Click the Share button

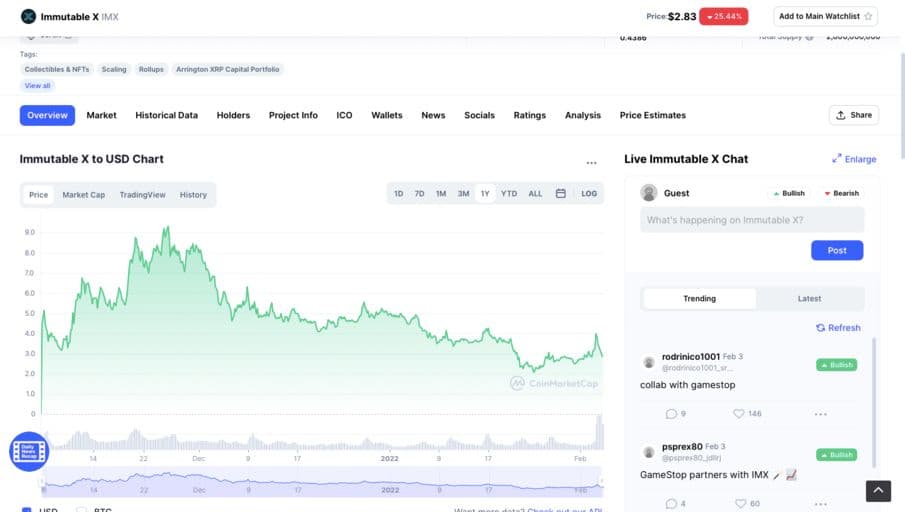[853, 115]
